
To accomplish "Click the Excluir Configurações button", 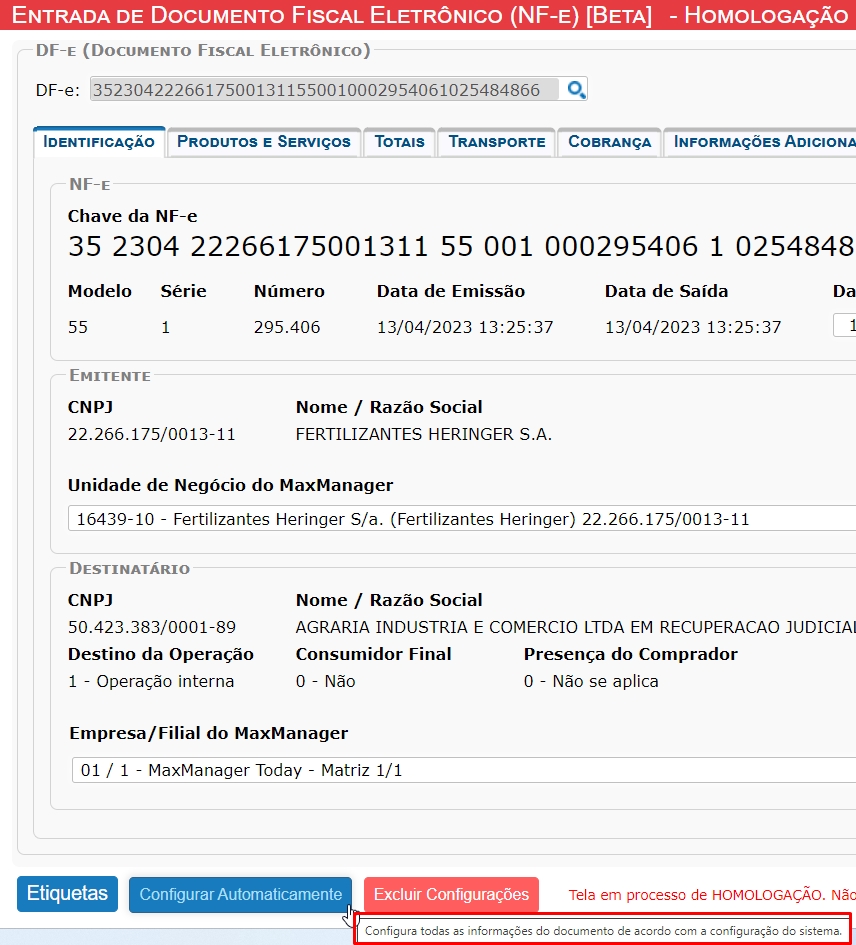I will (451, 894).
